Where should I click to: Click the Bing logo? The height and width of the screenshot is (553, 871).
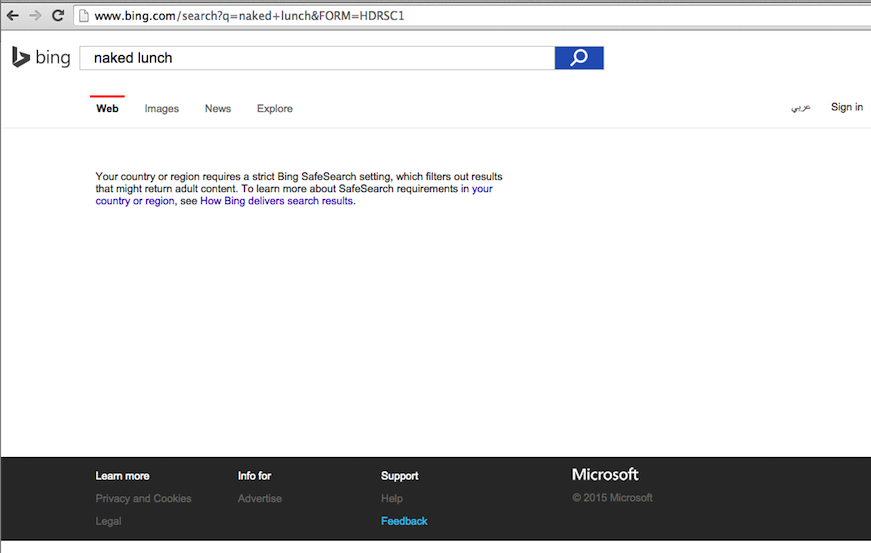click(41, 58)
